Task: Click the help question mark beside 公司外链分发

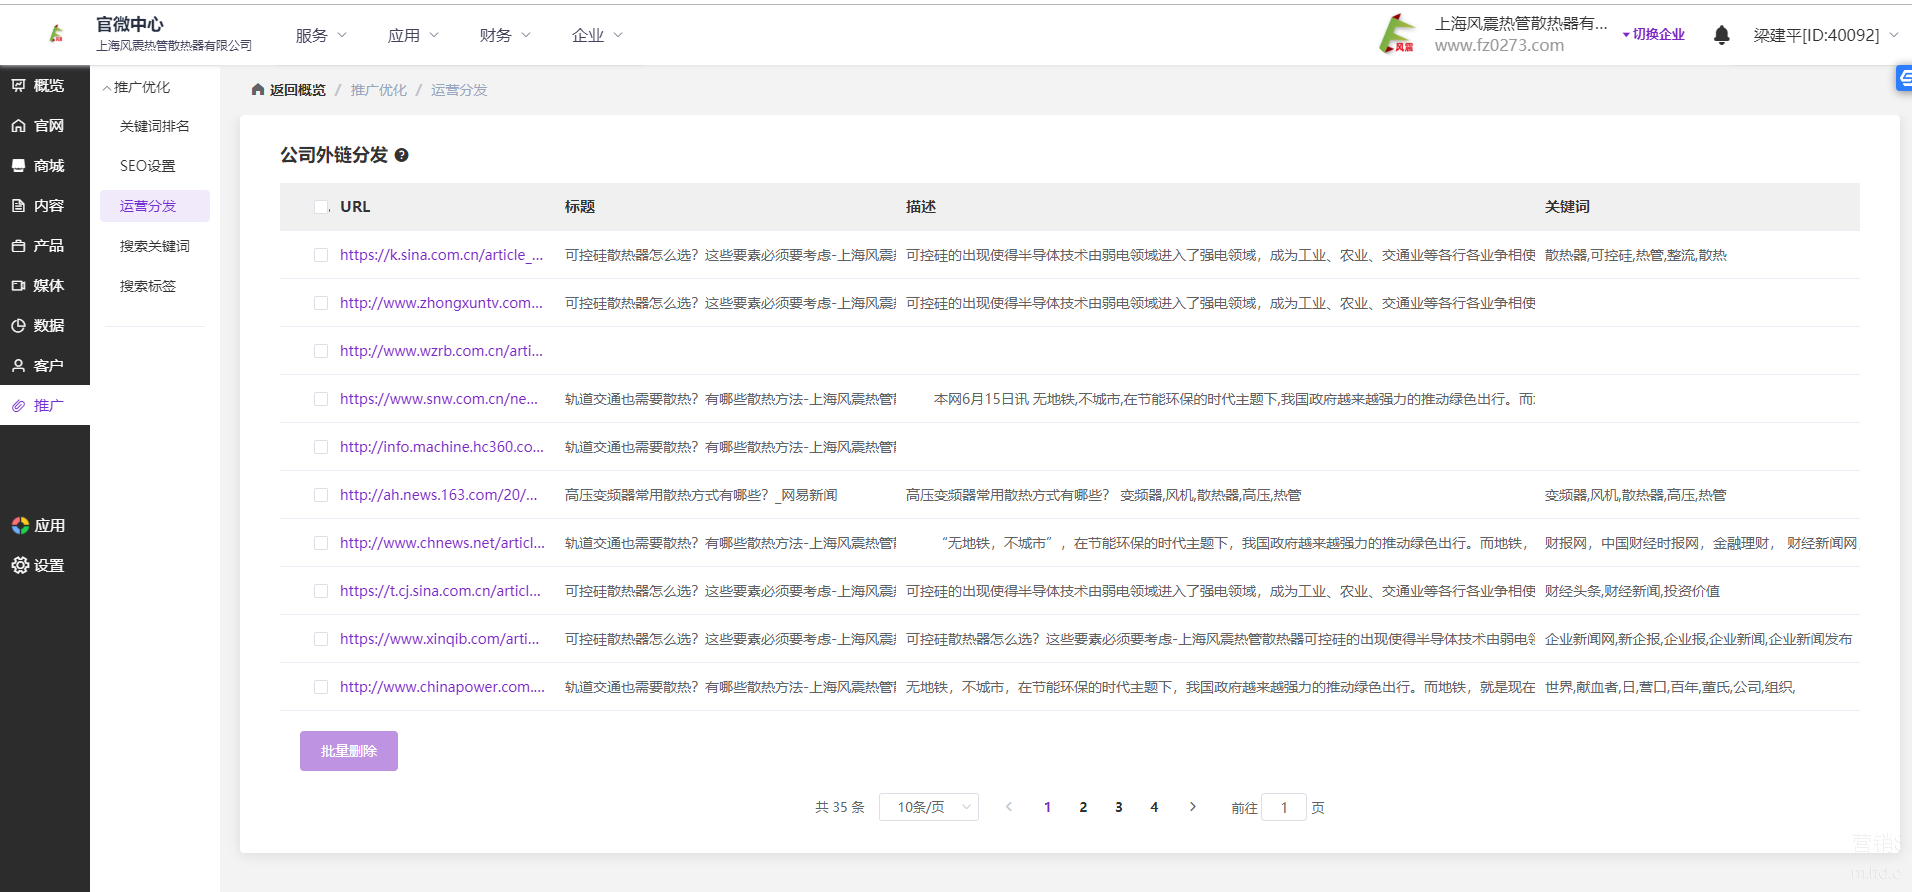Action: coord(401,155)
